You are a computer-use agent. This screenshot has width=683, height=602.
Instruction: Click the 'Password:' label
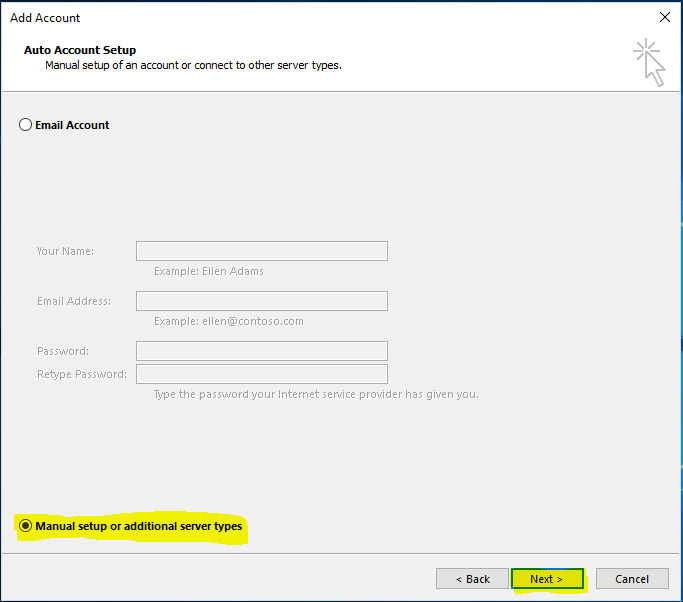tap(62, 351)
